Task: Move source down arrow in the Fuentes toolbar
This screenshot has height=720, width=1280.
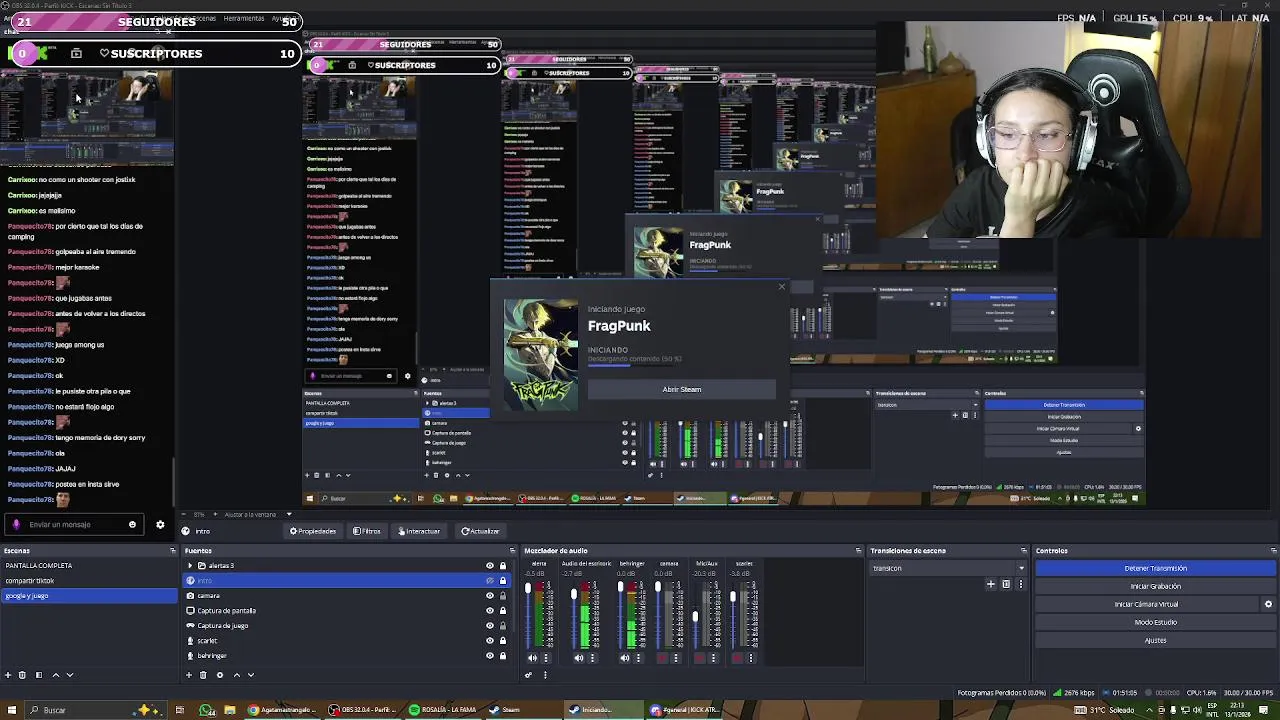Action: [251, 675]
